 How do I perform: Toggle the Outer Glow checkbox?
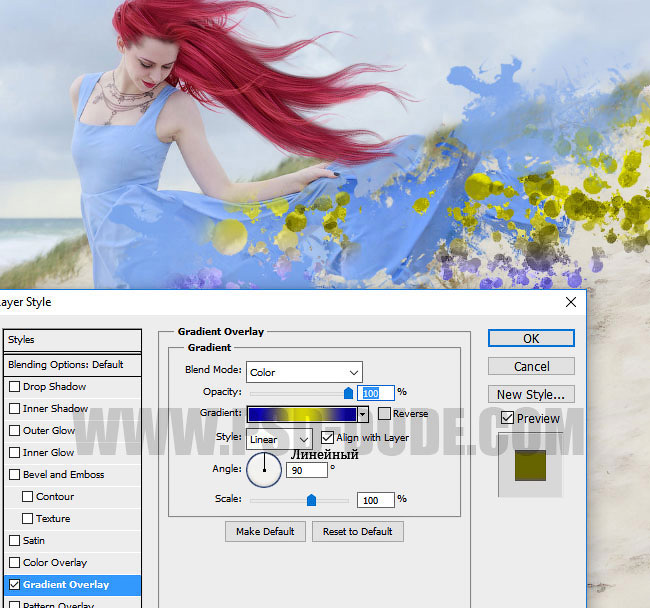coord(15,430)
